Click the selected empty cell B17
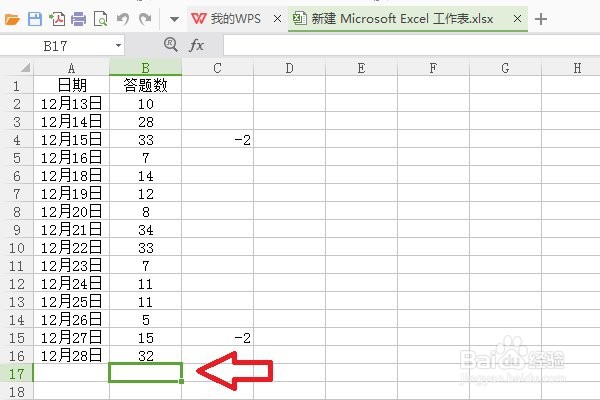 (x=145, y=372)
